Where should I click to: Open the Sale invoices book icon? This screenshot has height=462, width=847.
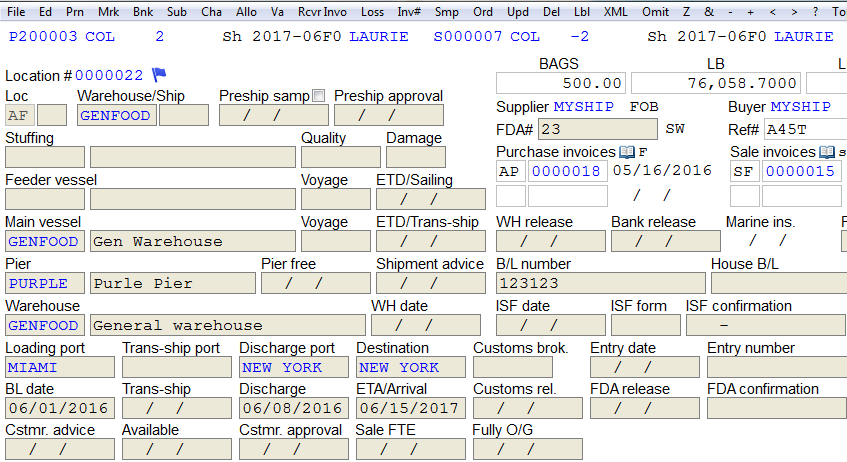826,152
